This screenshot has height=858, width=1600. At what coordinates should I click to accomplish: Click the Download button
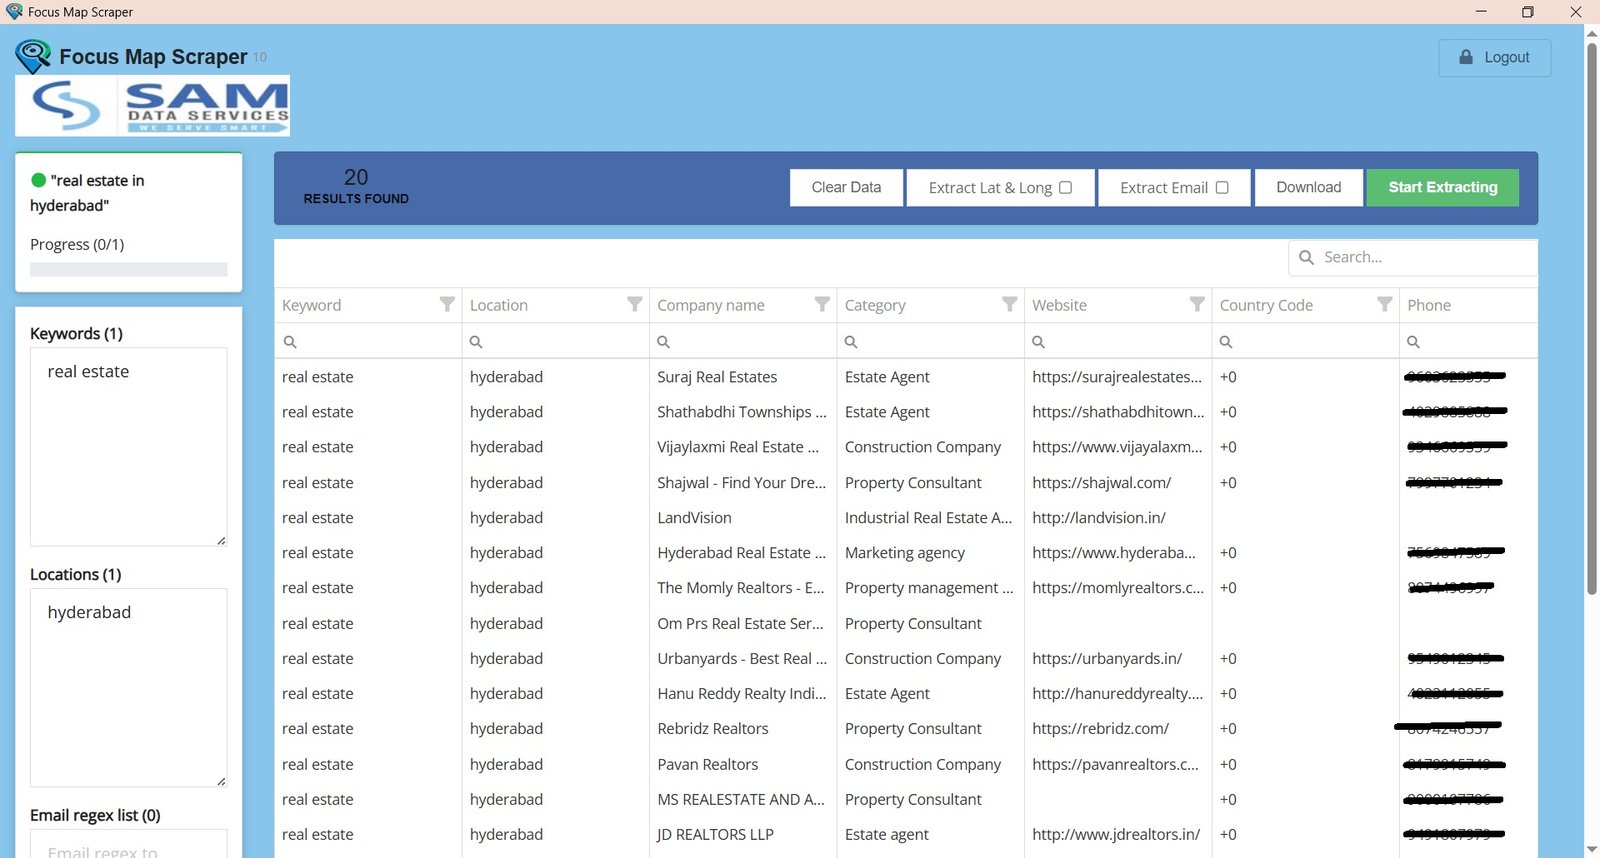(1308, 187)
